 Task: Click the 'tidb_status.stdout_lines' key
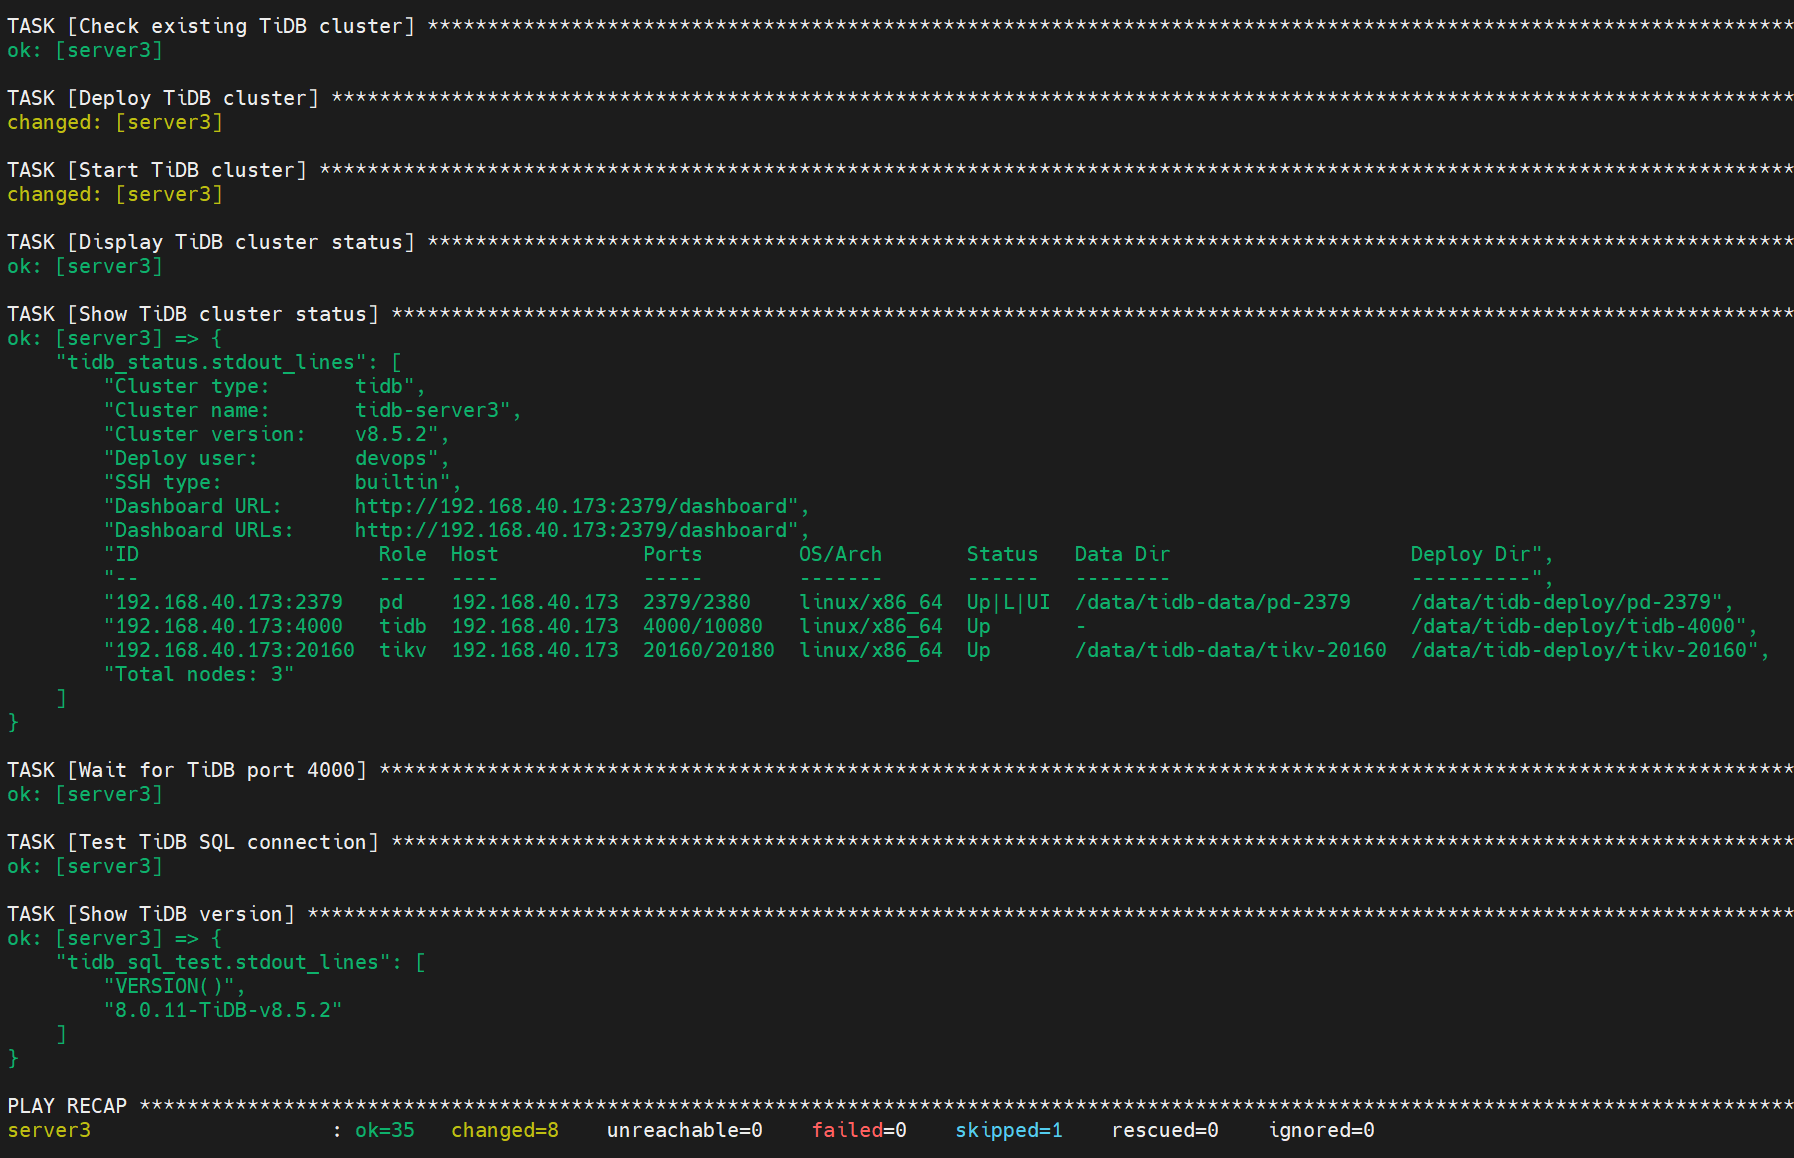(x=211, y=362)
